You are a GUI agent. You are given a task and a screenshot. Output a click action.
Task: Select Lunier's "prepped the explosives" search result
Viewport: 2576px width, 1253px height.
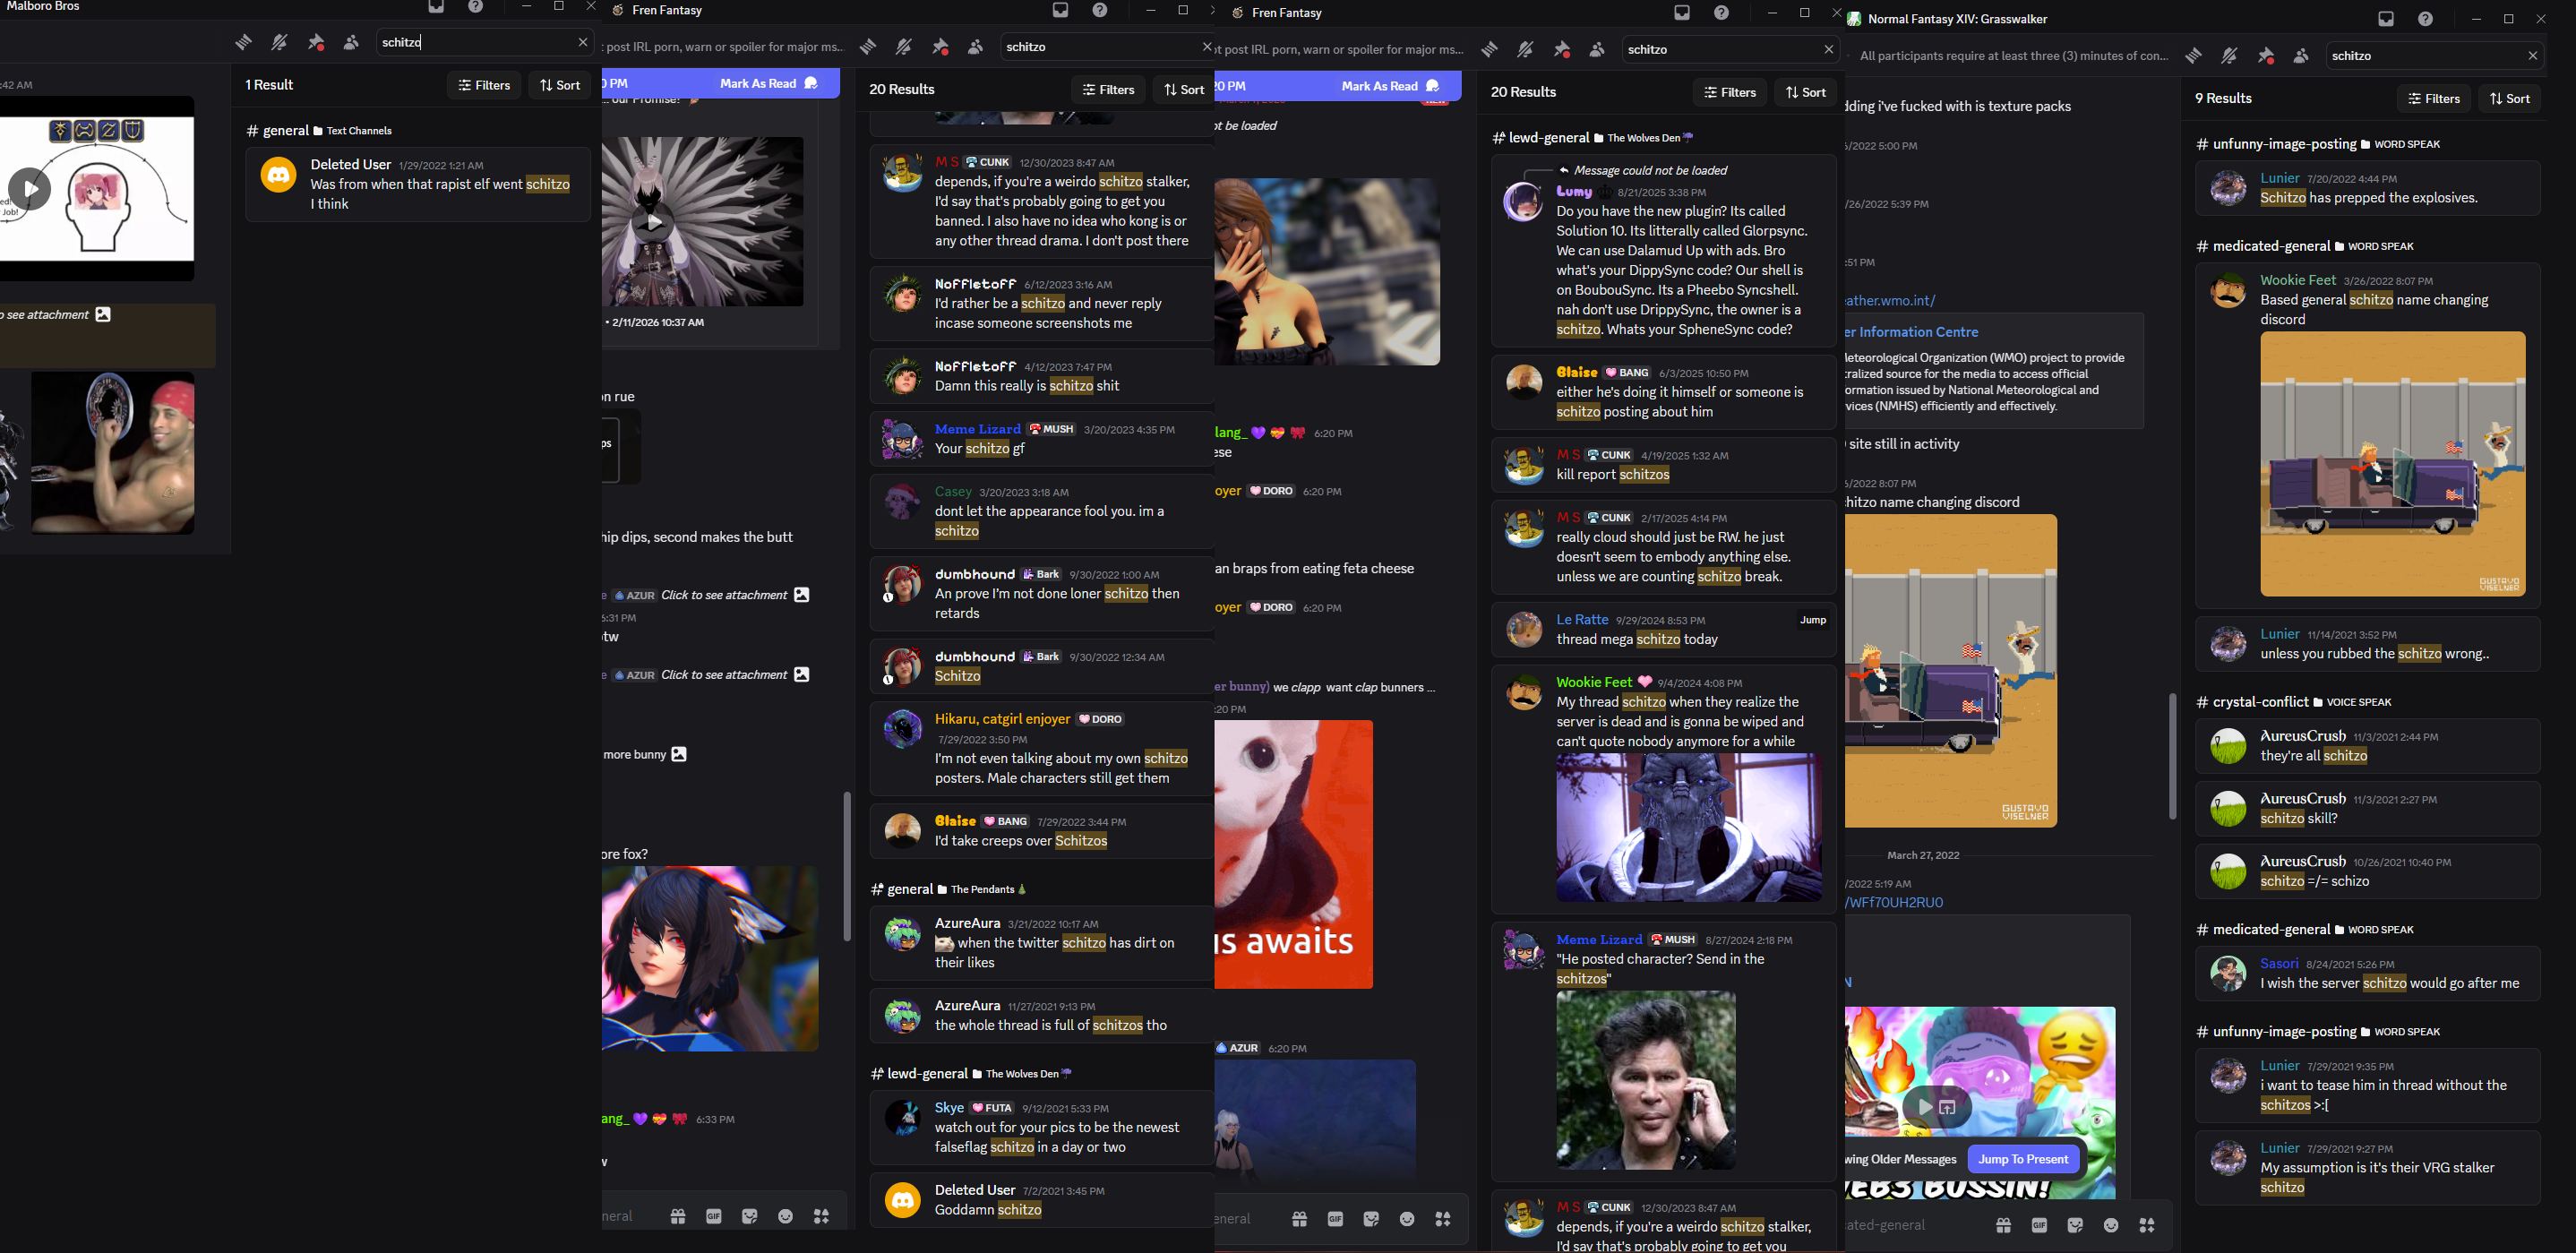[2367, 188]
